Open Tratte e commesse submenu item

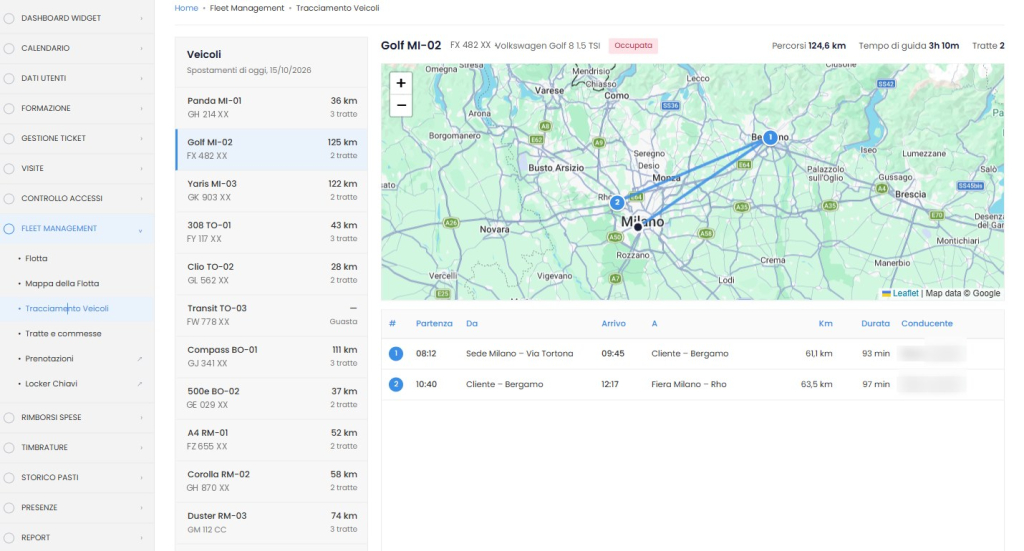63,334
